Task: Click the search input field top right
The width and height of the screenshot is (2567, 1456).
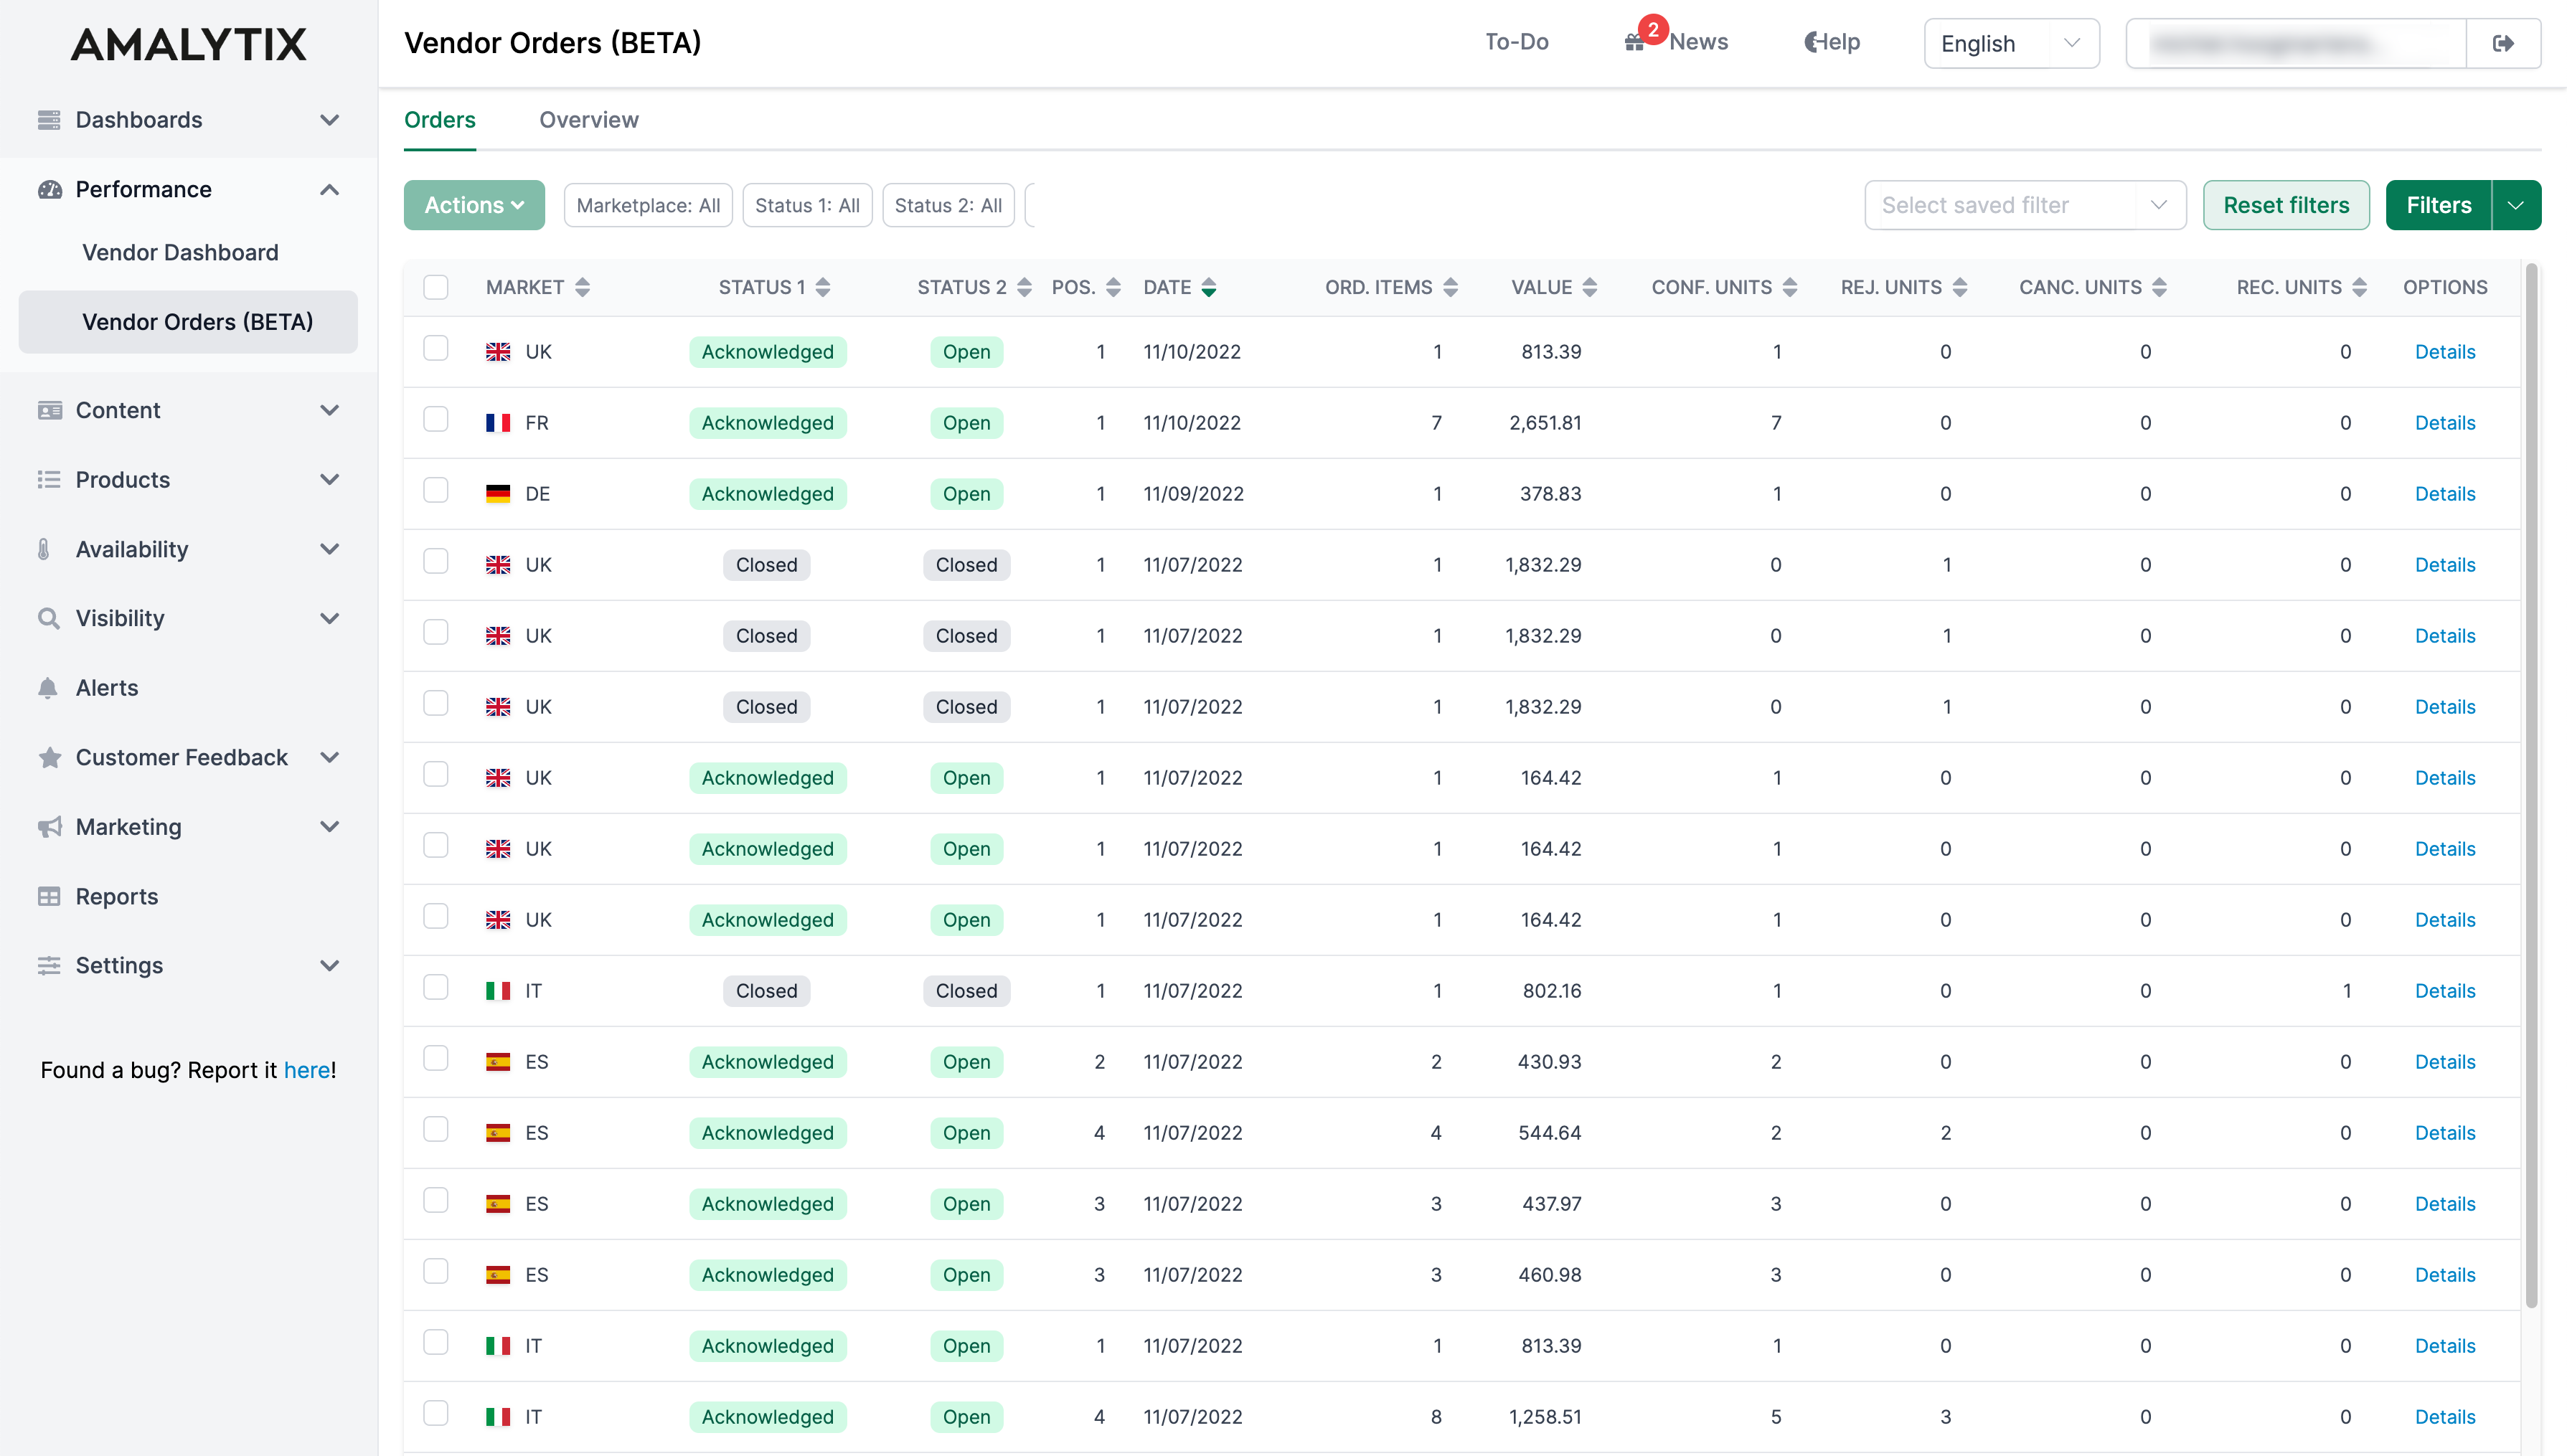Action: [2296, 42]
